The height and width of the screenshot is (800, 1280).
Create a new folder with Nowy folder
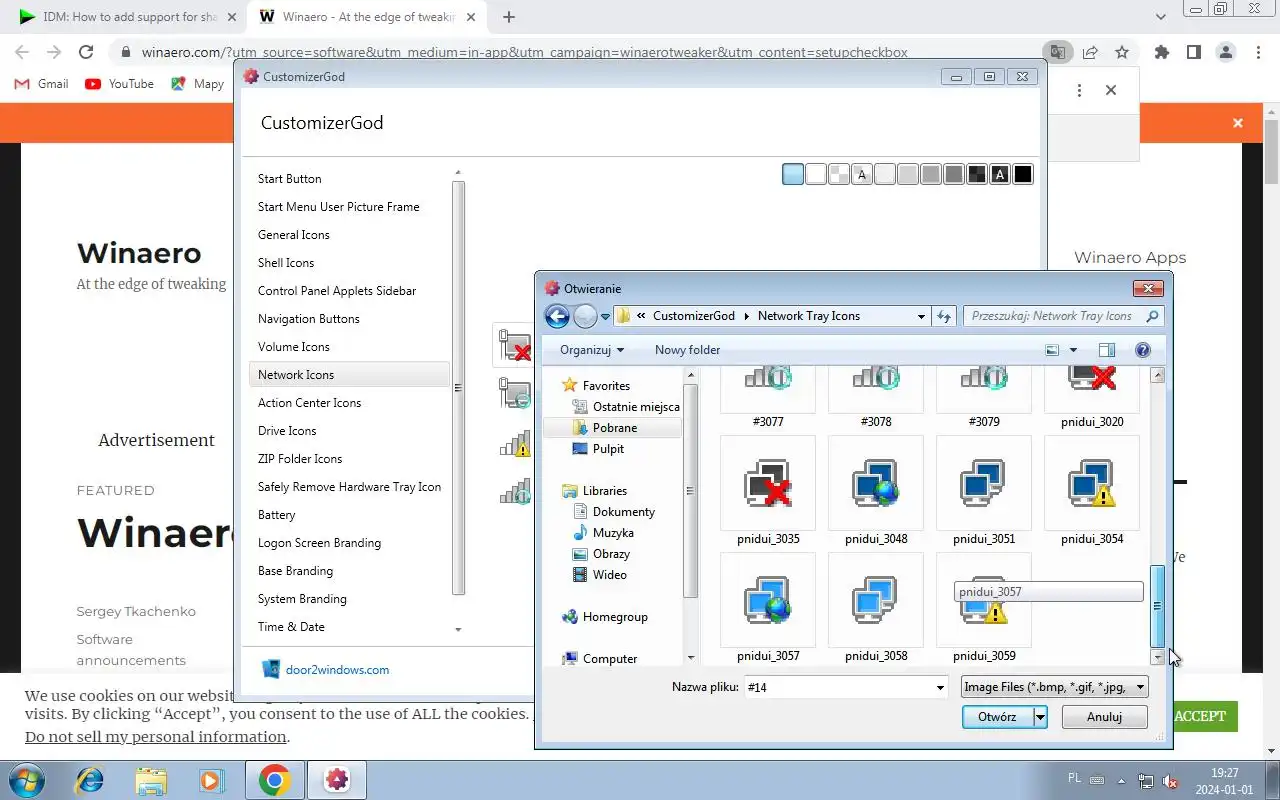click(687, 350)
